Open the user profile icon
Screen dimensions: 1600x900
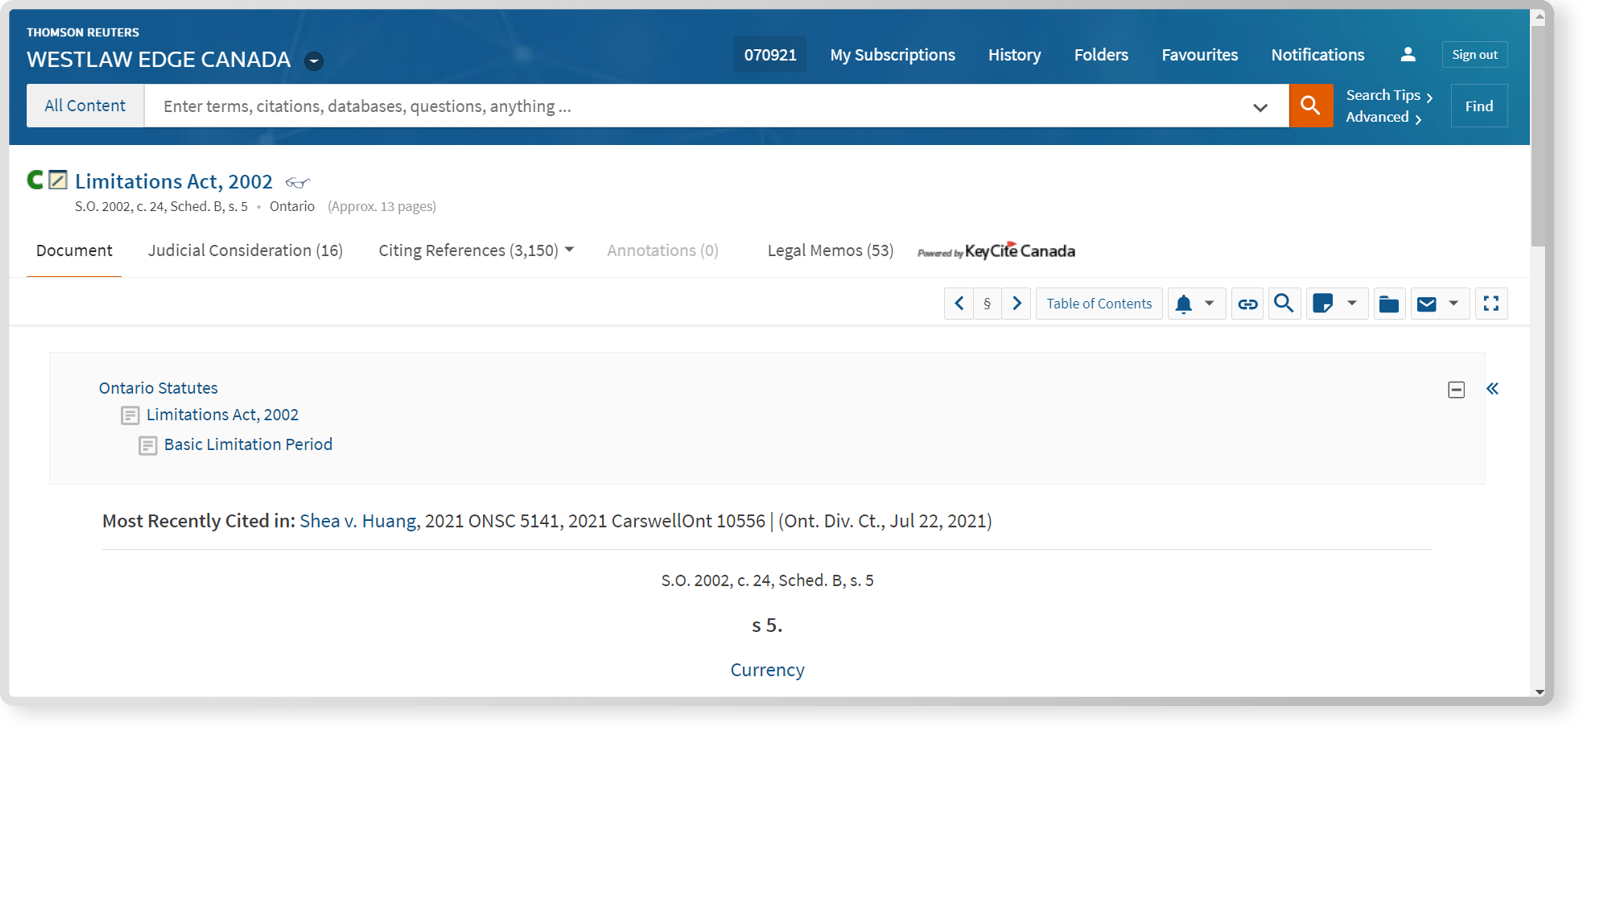tap(1408, 54)
